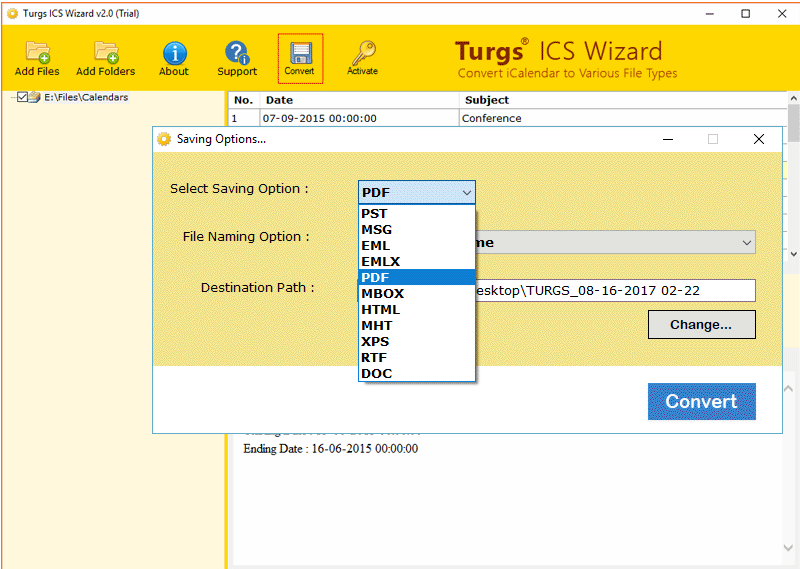
Task: Click the Subject column header
Action: tap(622, 100)
